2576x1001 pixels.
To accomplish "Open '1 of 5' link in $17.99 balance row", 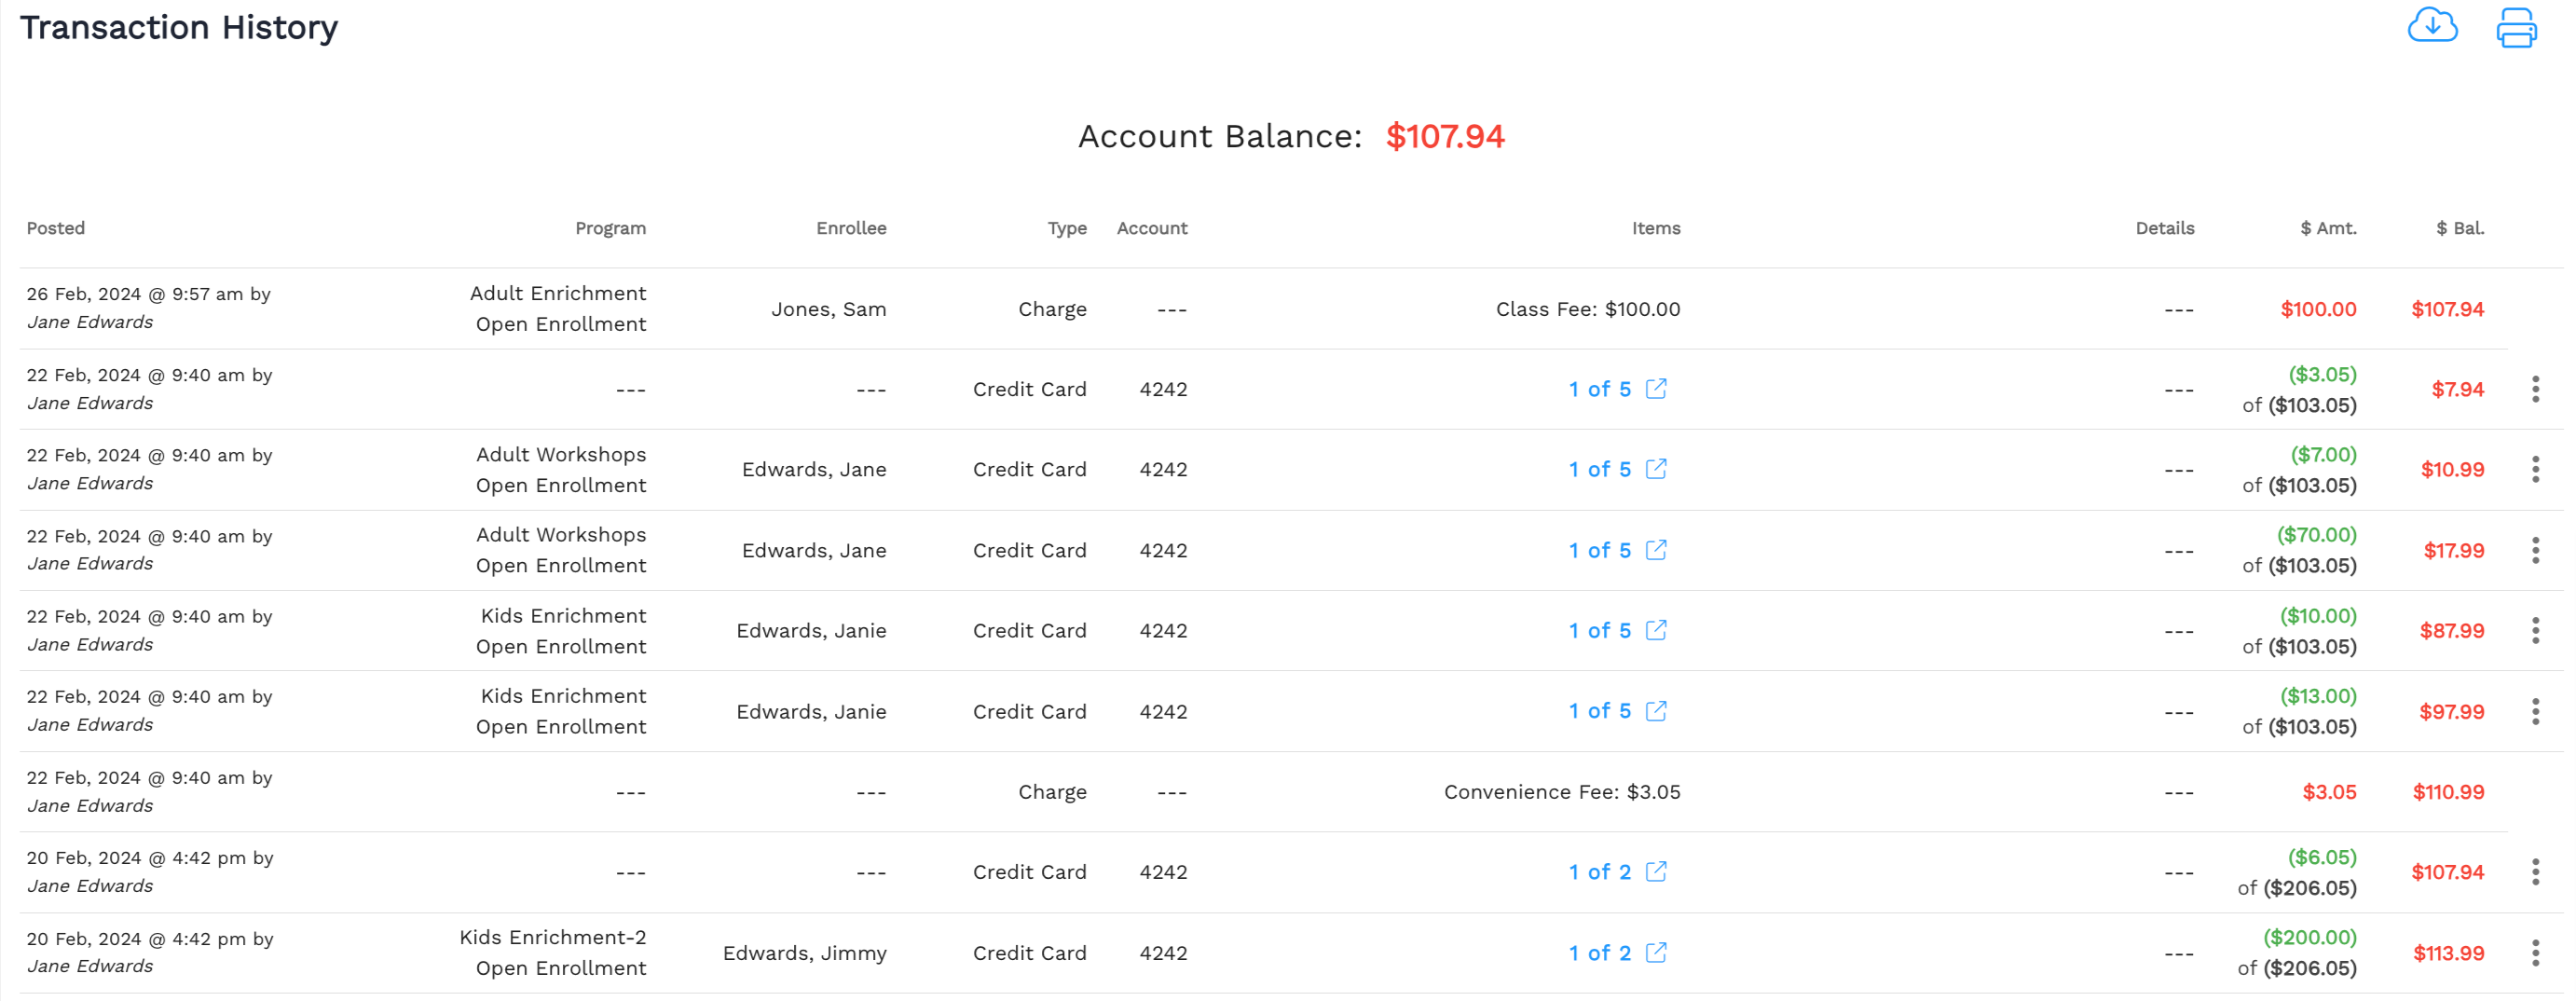I will 1599,550.
